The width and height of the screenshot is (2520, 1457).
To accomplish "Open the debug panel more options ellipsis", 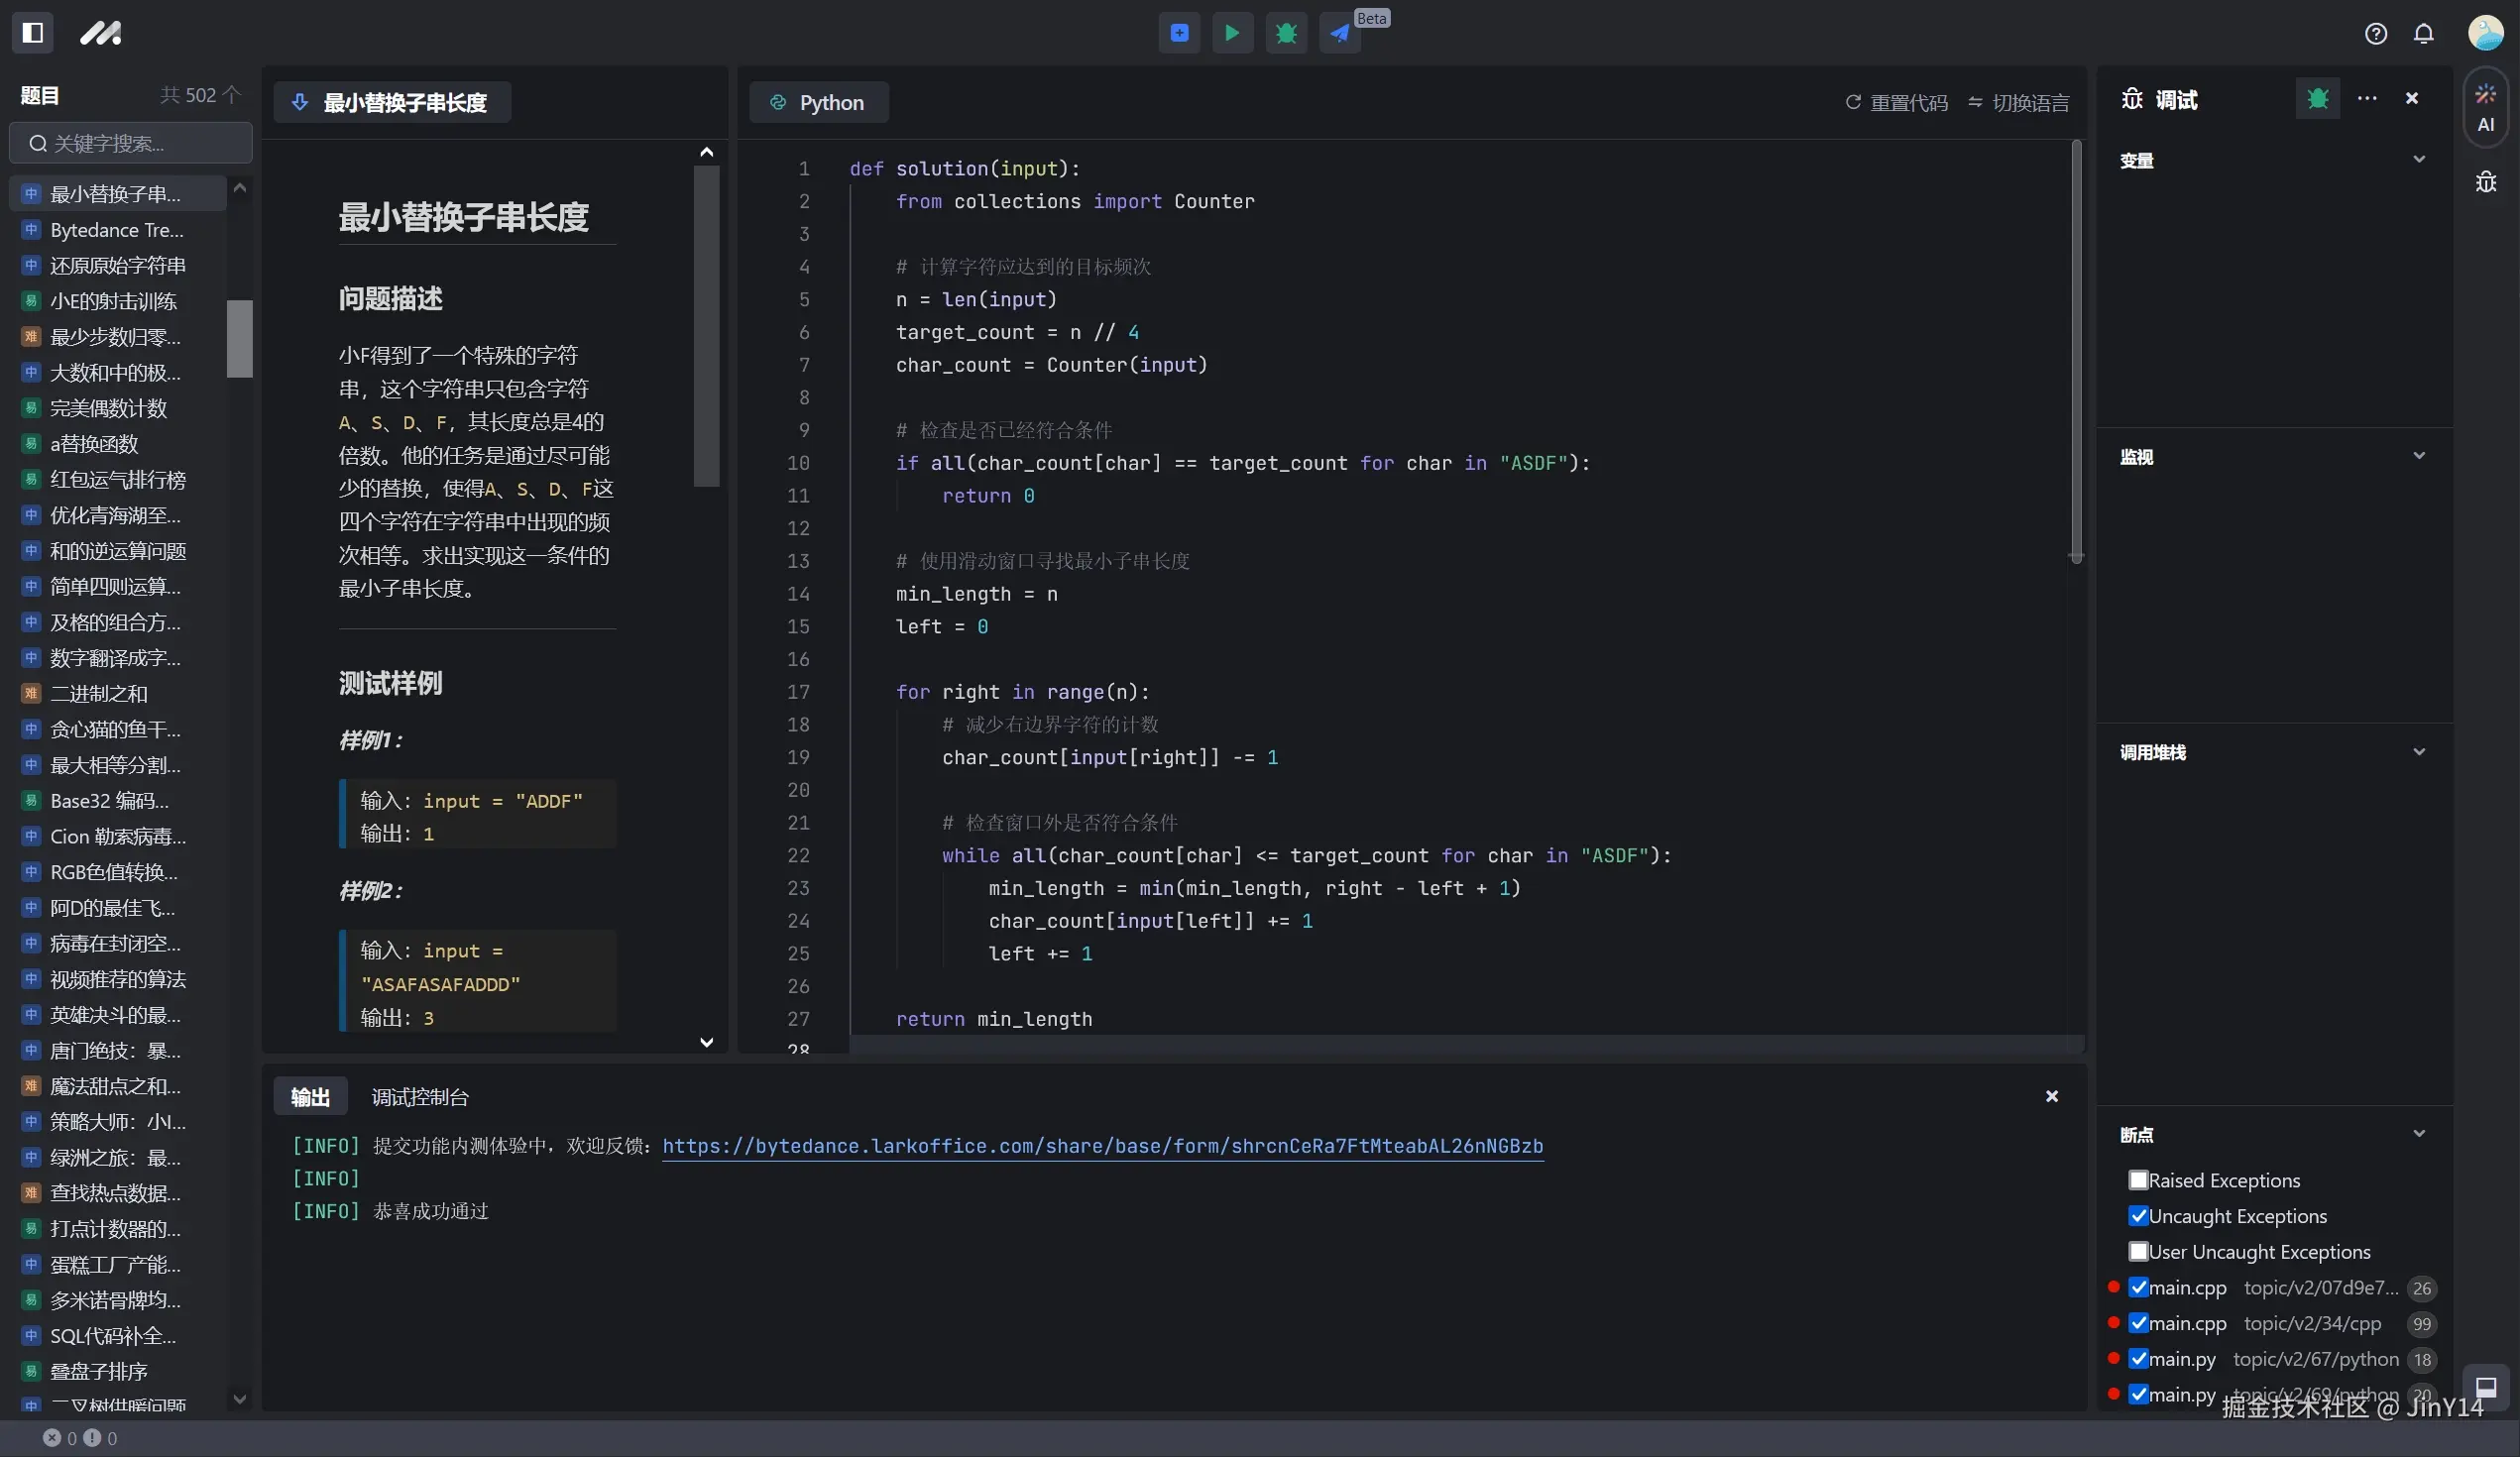I will click(2367, 98).
